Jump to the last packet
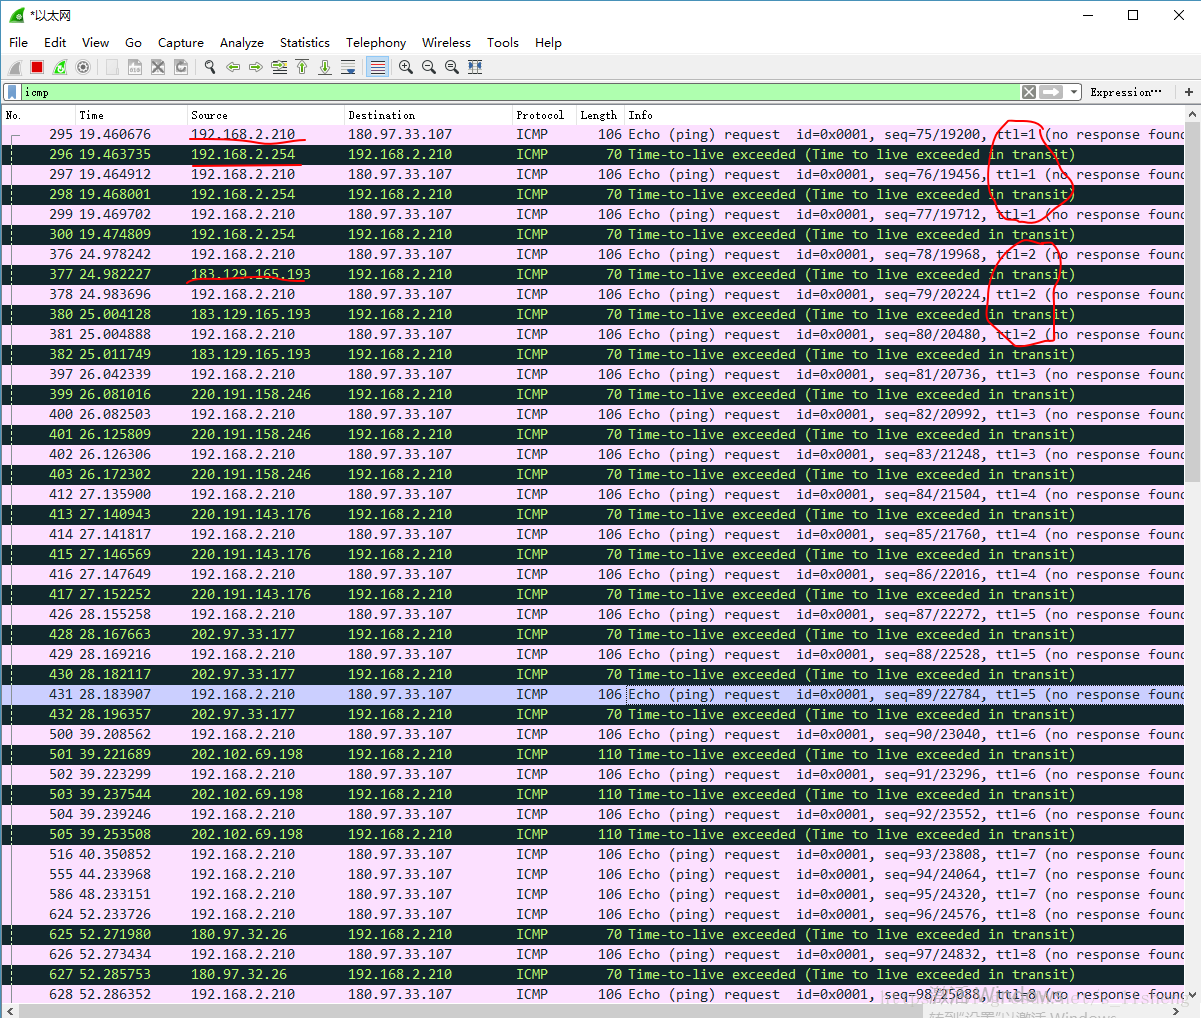The image size is (1201, 1018). 325,67
